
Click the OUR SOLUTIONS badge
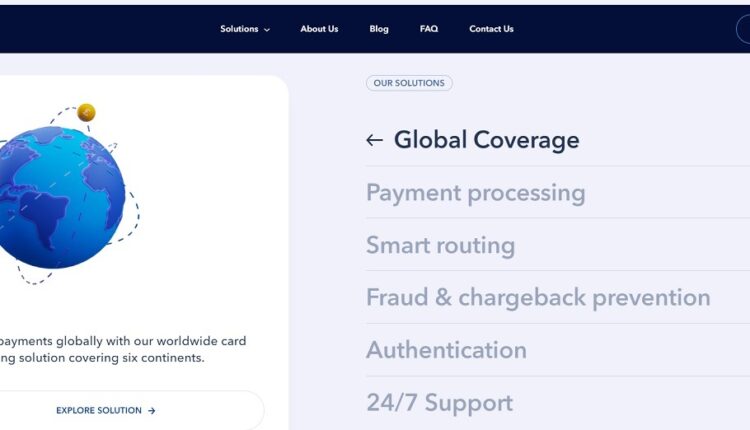[x=409, y=83]
